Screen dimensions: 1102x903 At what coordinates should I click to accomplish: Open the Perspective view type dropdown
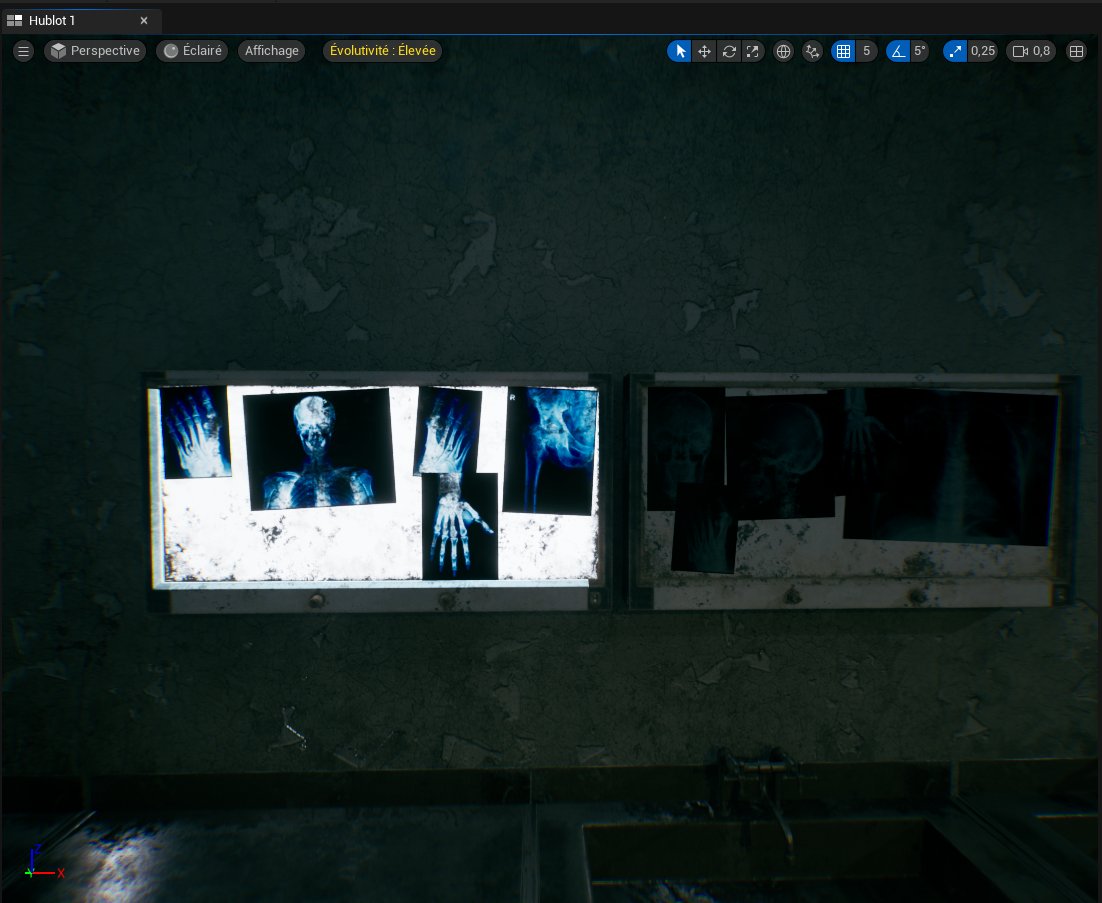[x=95, y=51]
